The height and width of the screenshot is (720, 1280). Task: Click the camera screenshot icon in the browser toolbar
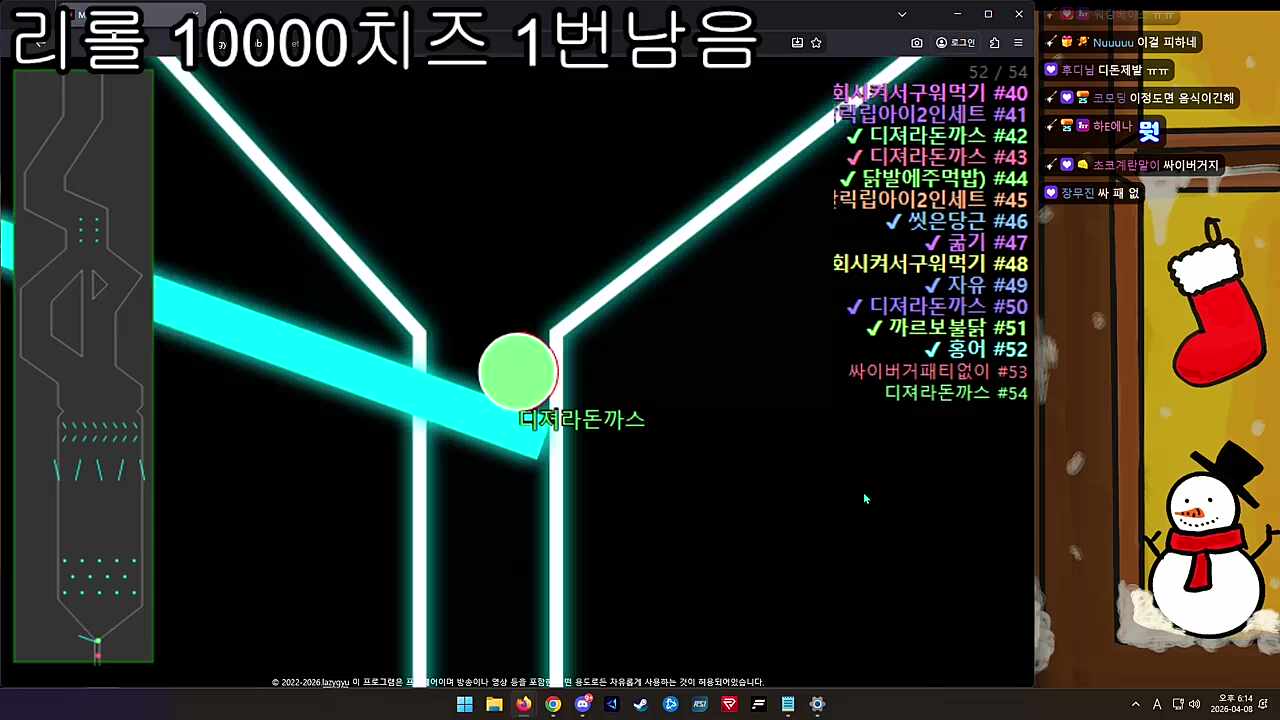point(917,43)
